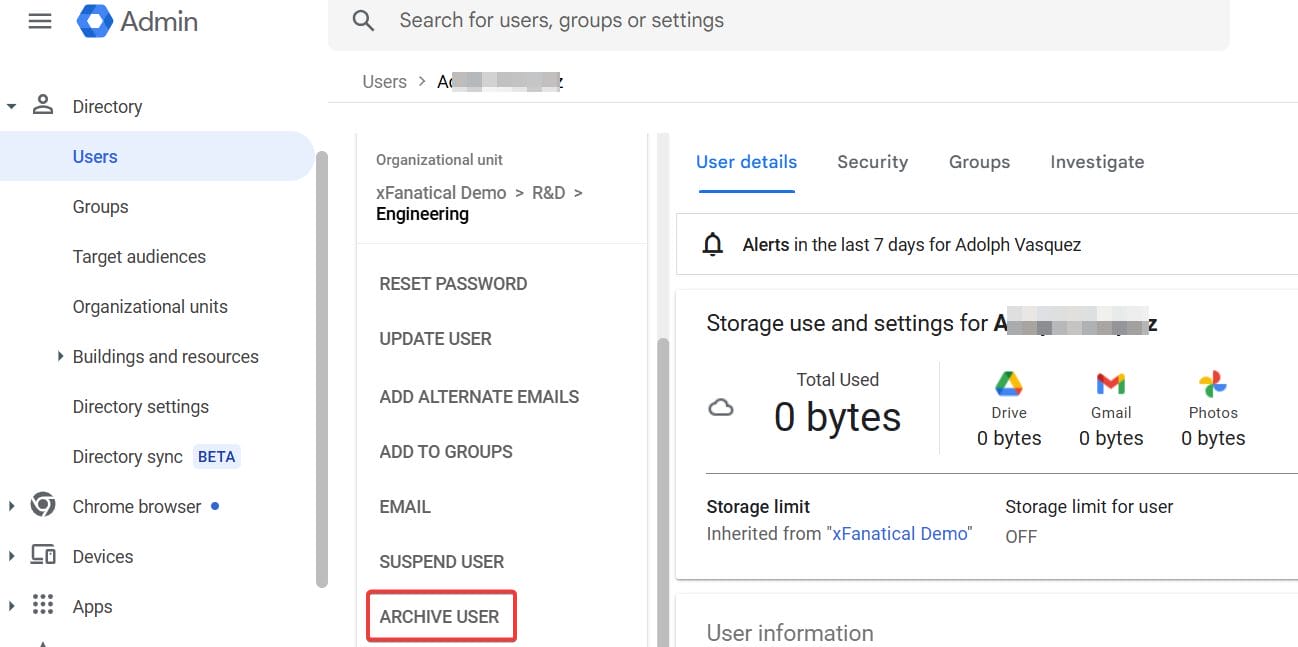The image size is (1298, 647).
Task: Click RESET PASSWORD action
Action: click(x=453, y=284)
